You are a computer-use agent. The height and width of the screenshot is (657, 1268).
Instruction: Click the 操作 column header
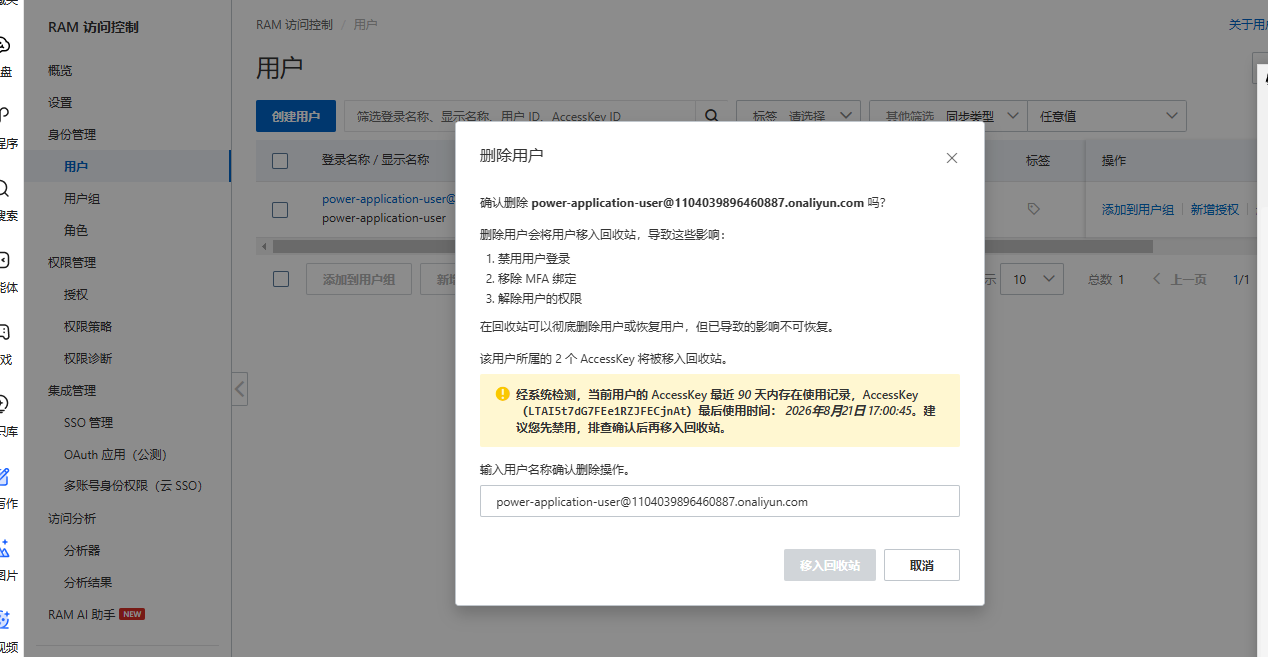click(x=1114, y=160)
